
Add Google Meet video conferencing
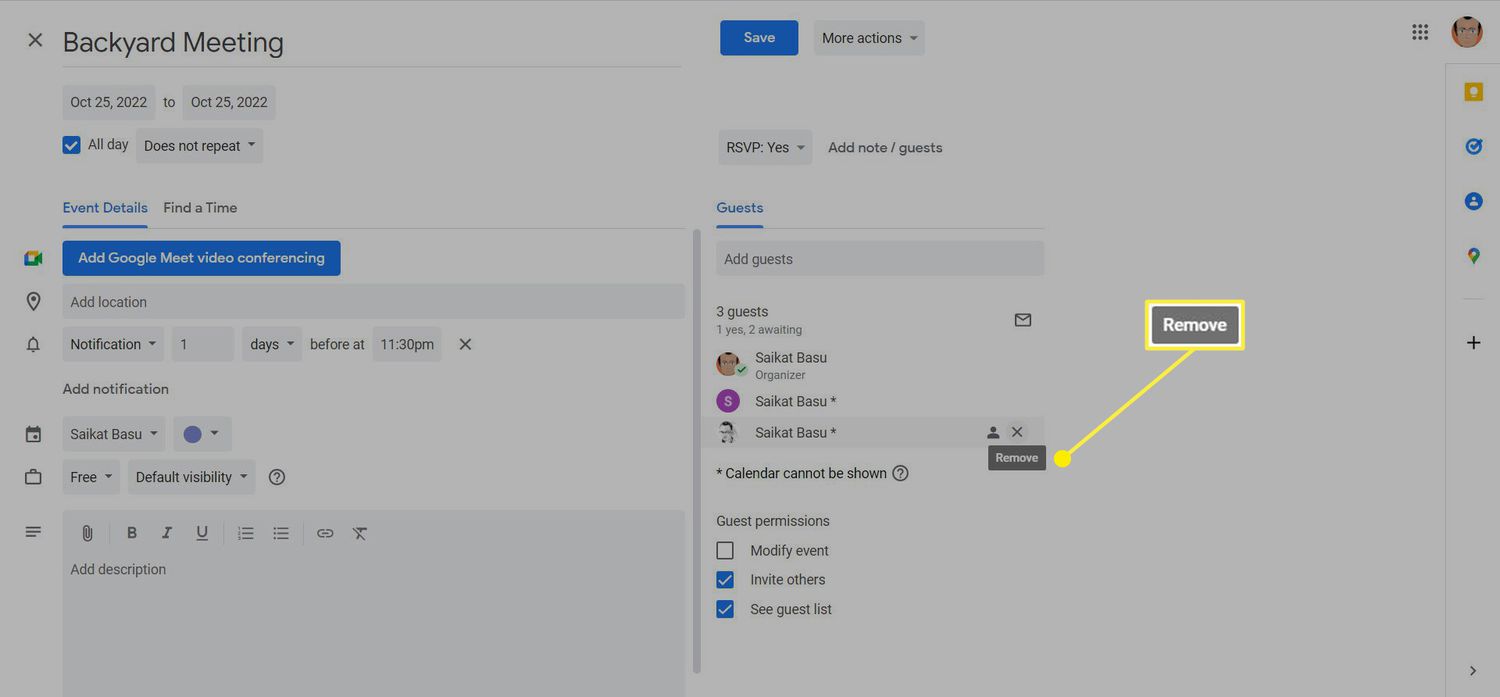[x=201, y=258]
